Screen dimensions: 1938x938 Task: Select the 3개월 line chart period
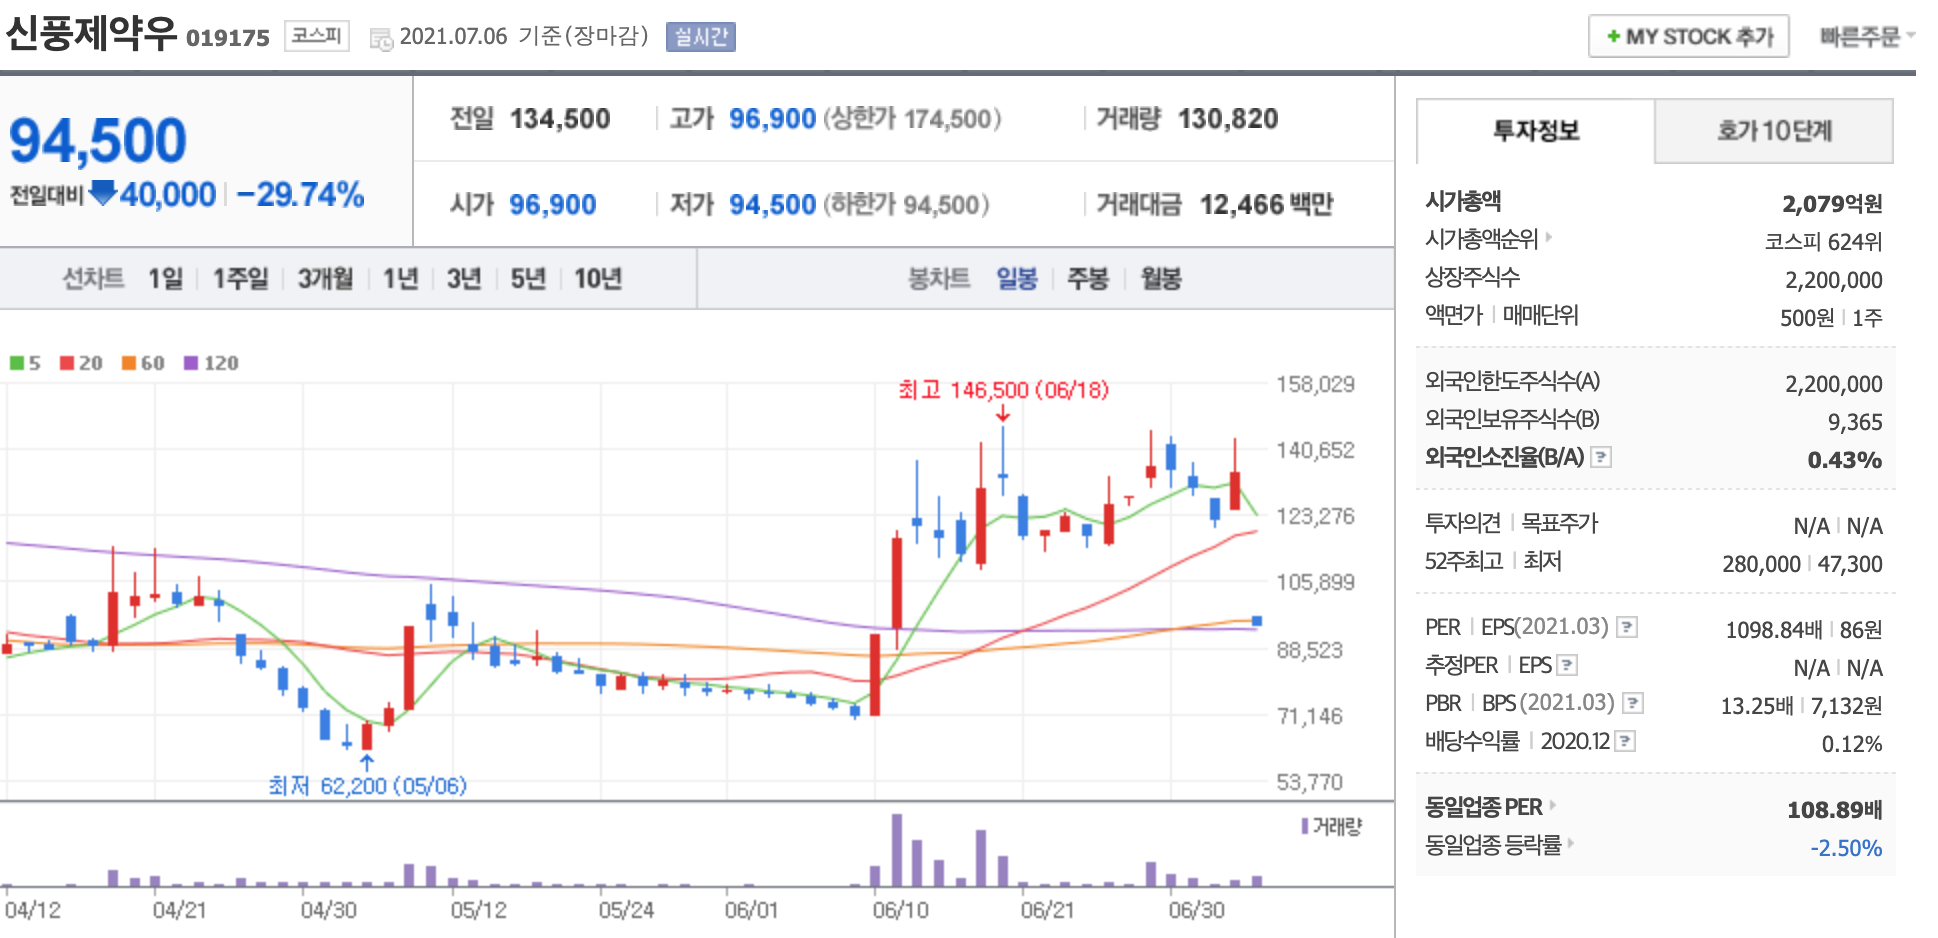[325, 278]
